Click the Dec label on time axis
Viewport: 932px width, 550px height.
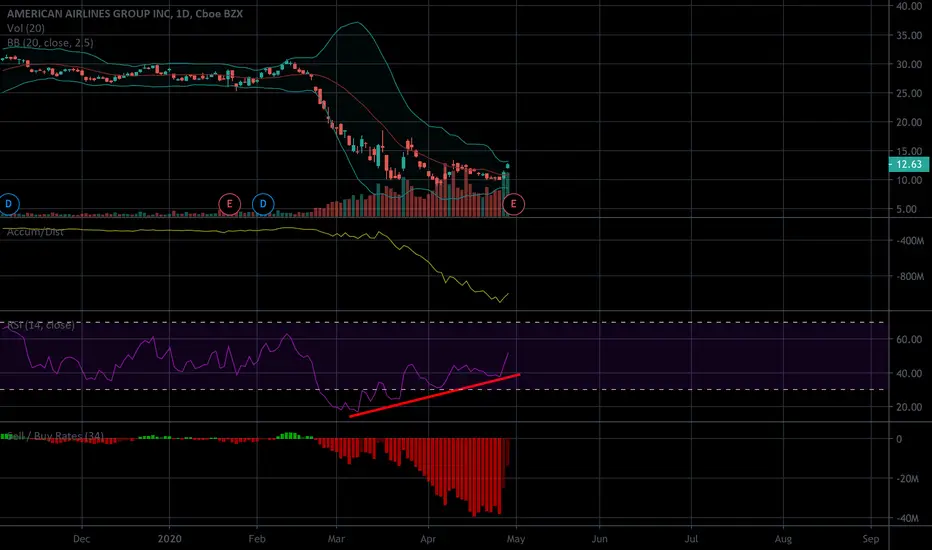click(x=81, y=539)
